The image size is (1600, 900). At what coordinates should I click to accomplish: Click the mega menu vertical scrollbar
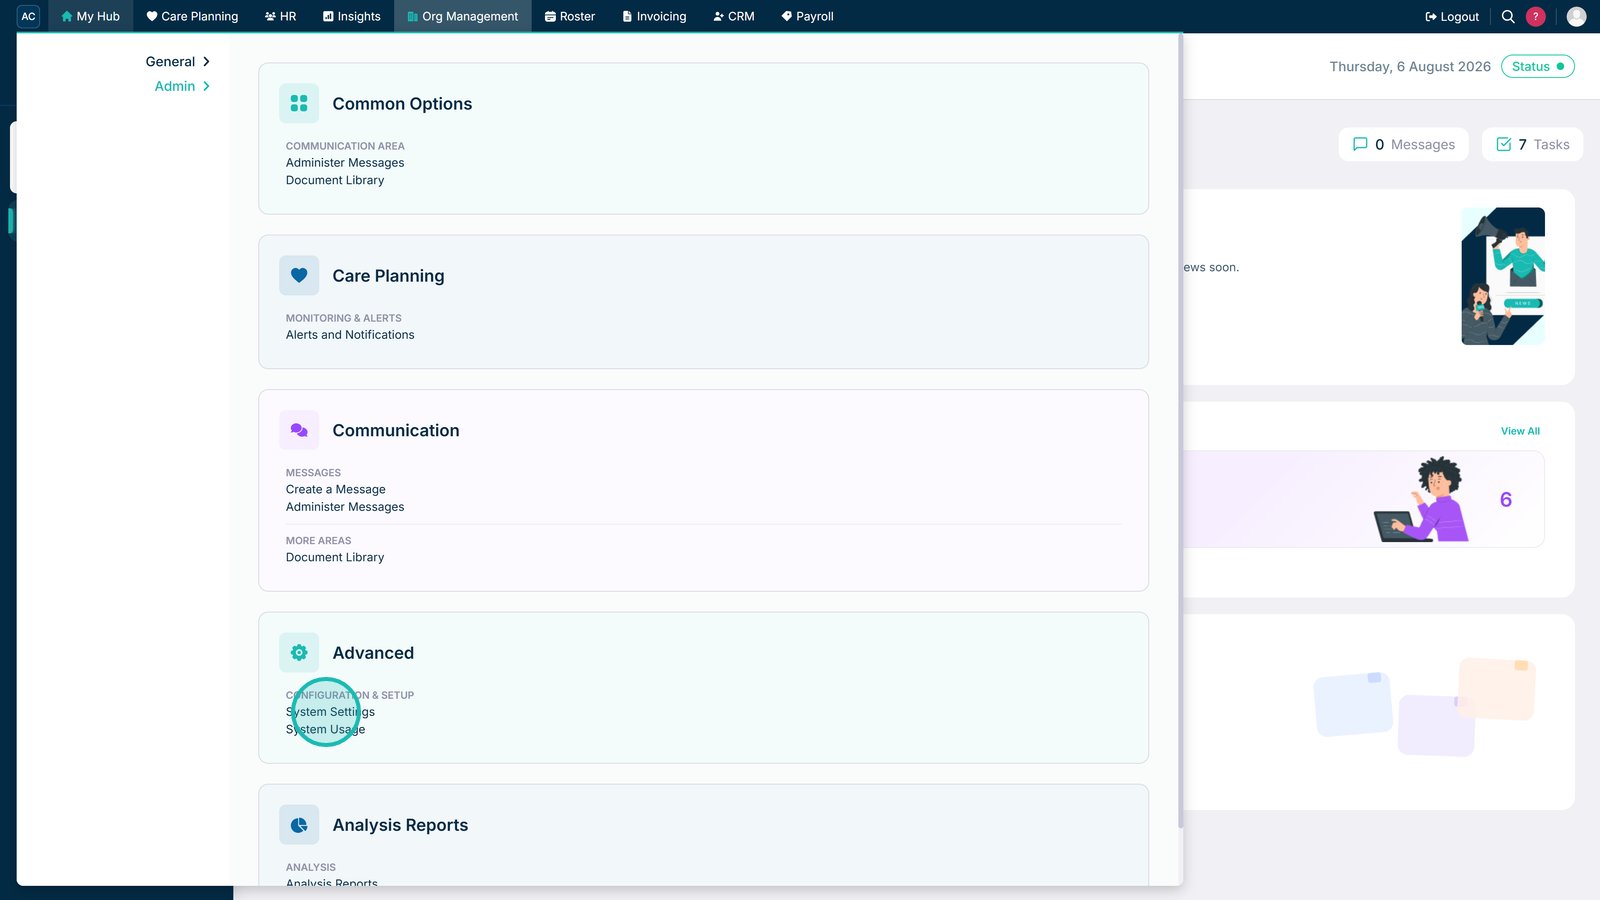1180,430
